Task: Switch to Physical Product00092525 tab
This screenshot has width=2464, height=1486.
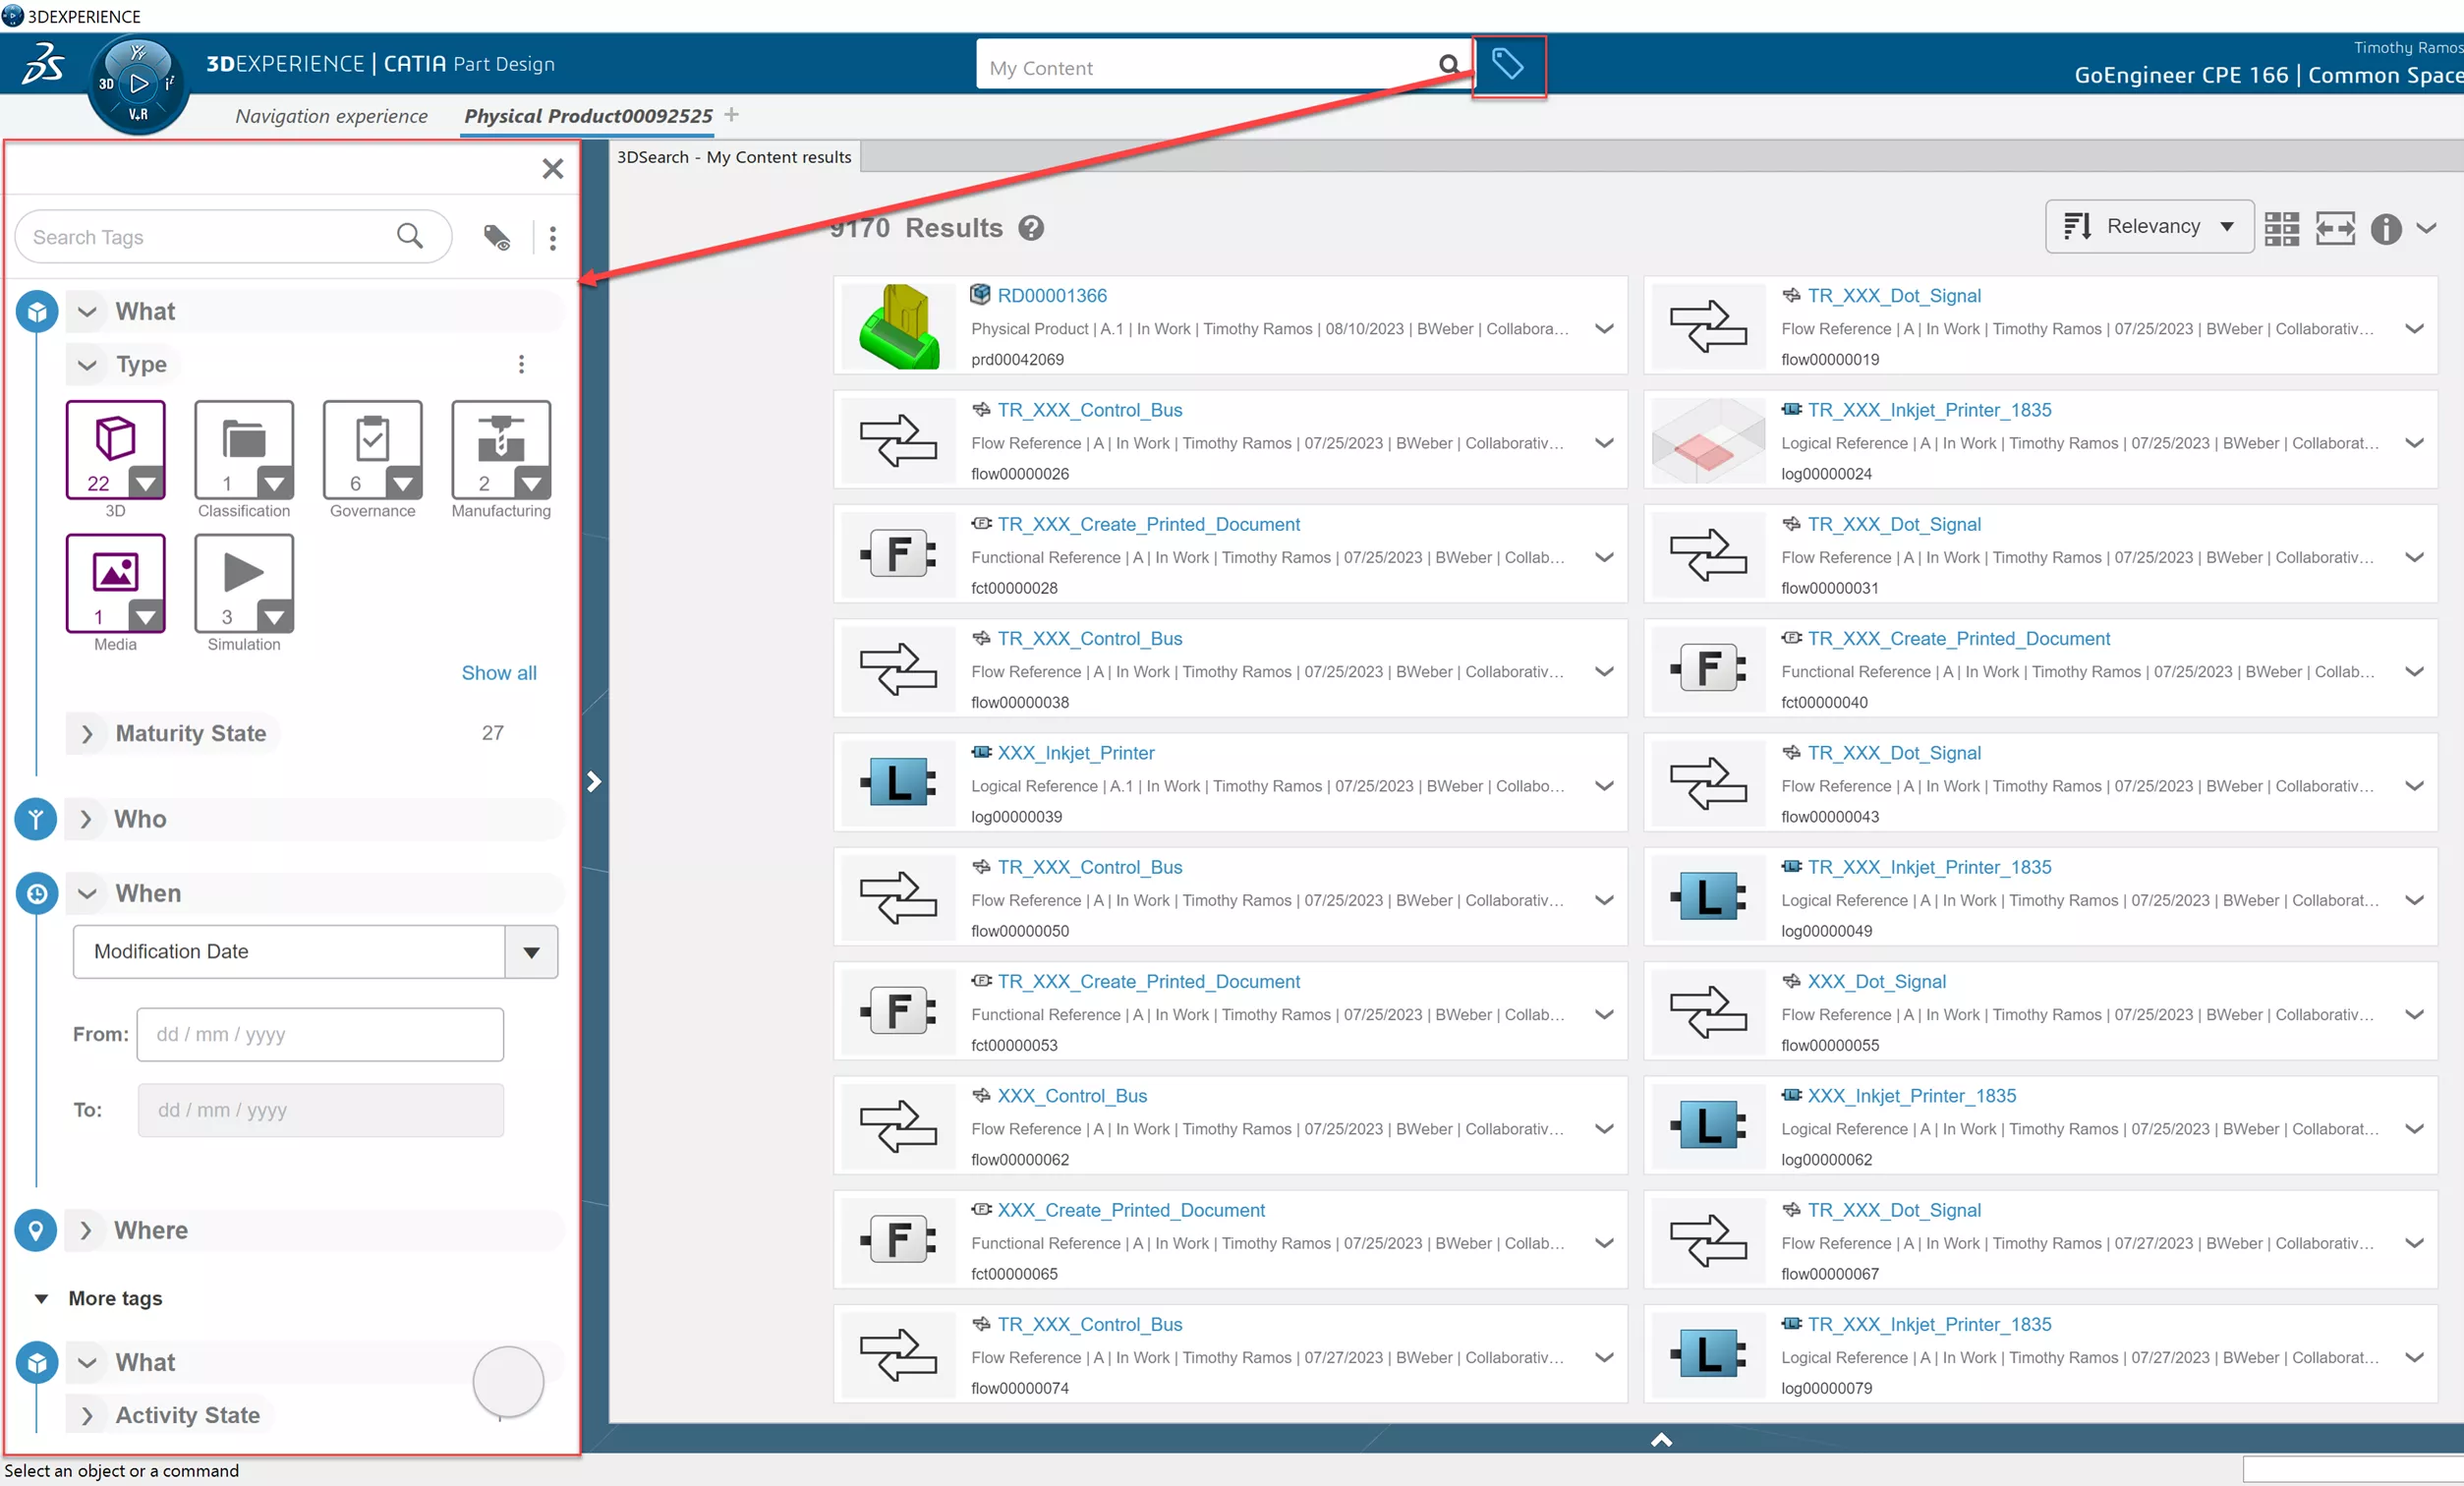Action: click(588, 114)
